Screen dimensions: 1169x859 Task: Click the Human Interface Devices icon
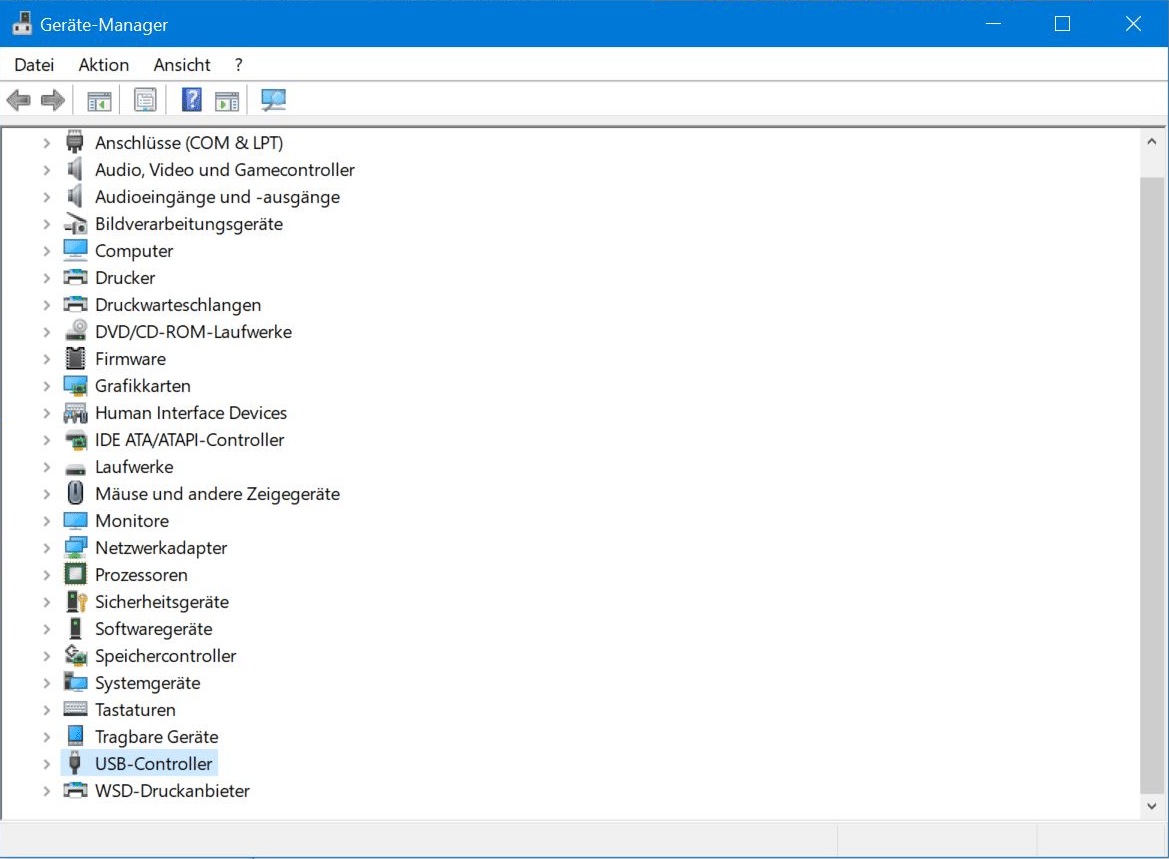click(x=75, y=412)
